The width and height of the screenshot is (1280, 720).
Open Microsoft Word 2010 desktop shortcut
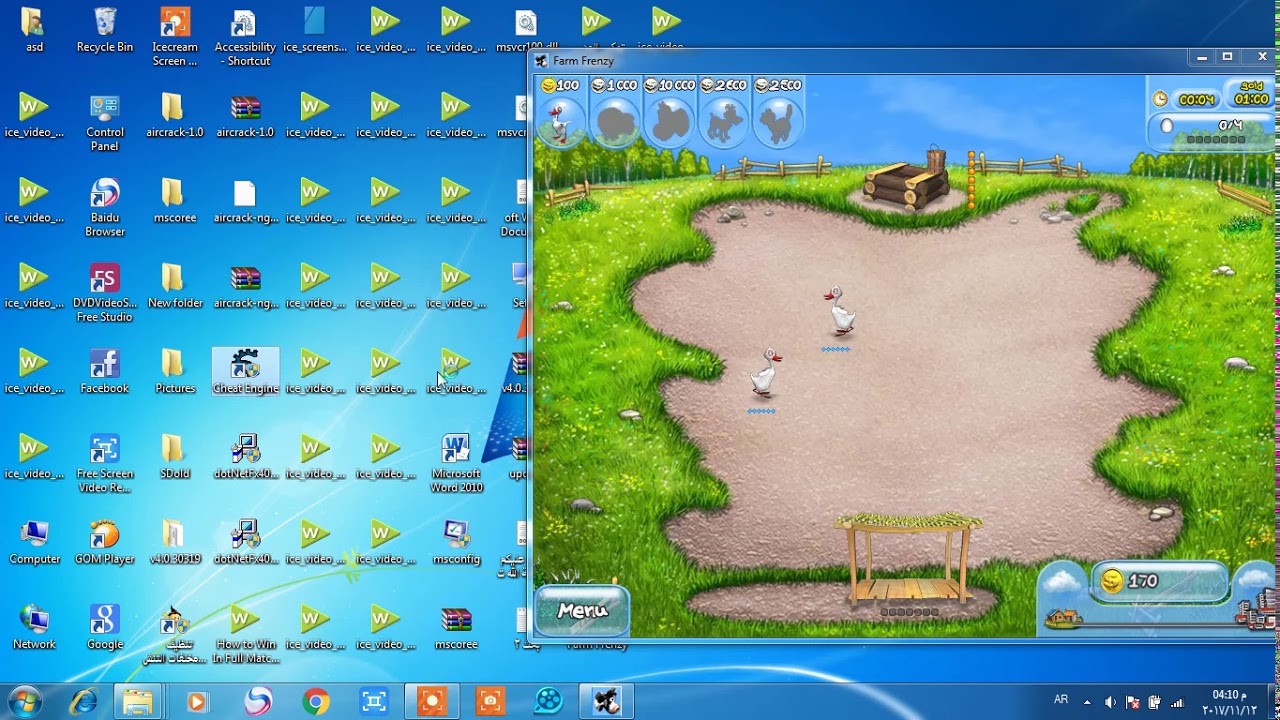point(456,464)
